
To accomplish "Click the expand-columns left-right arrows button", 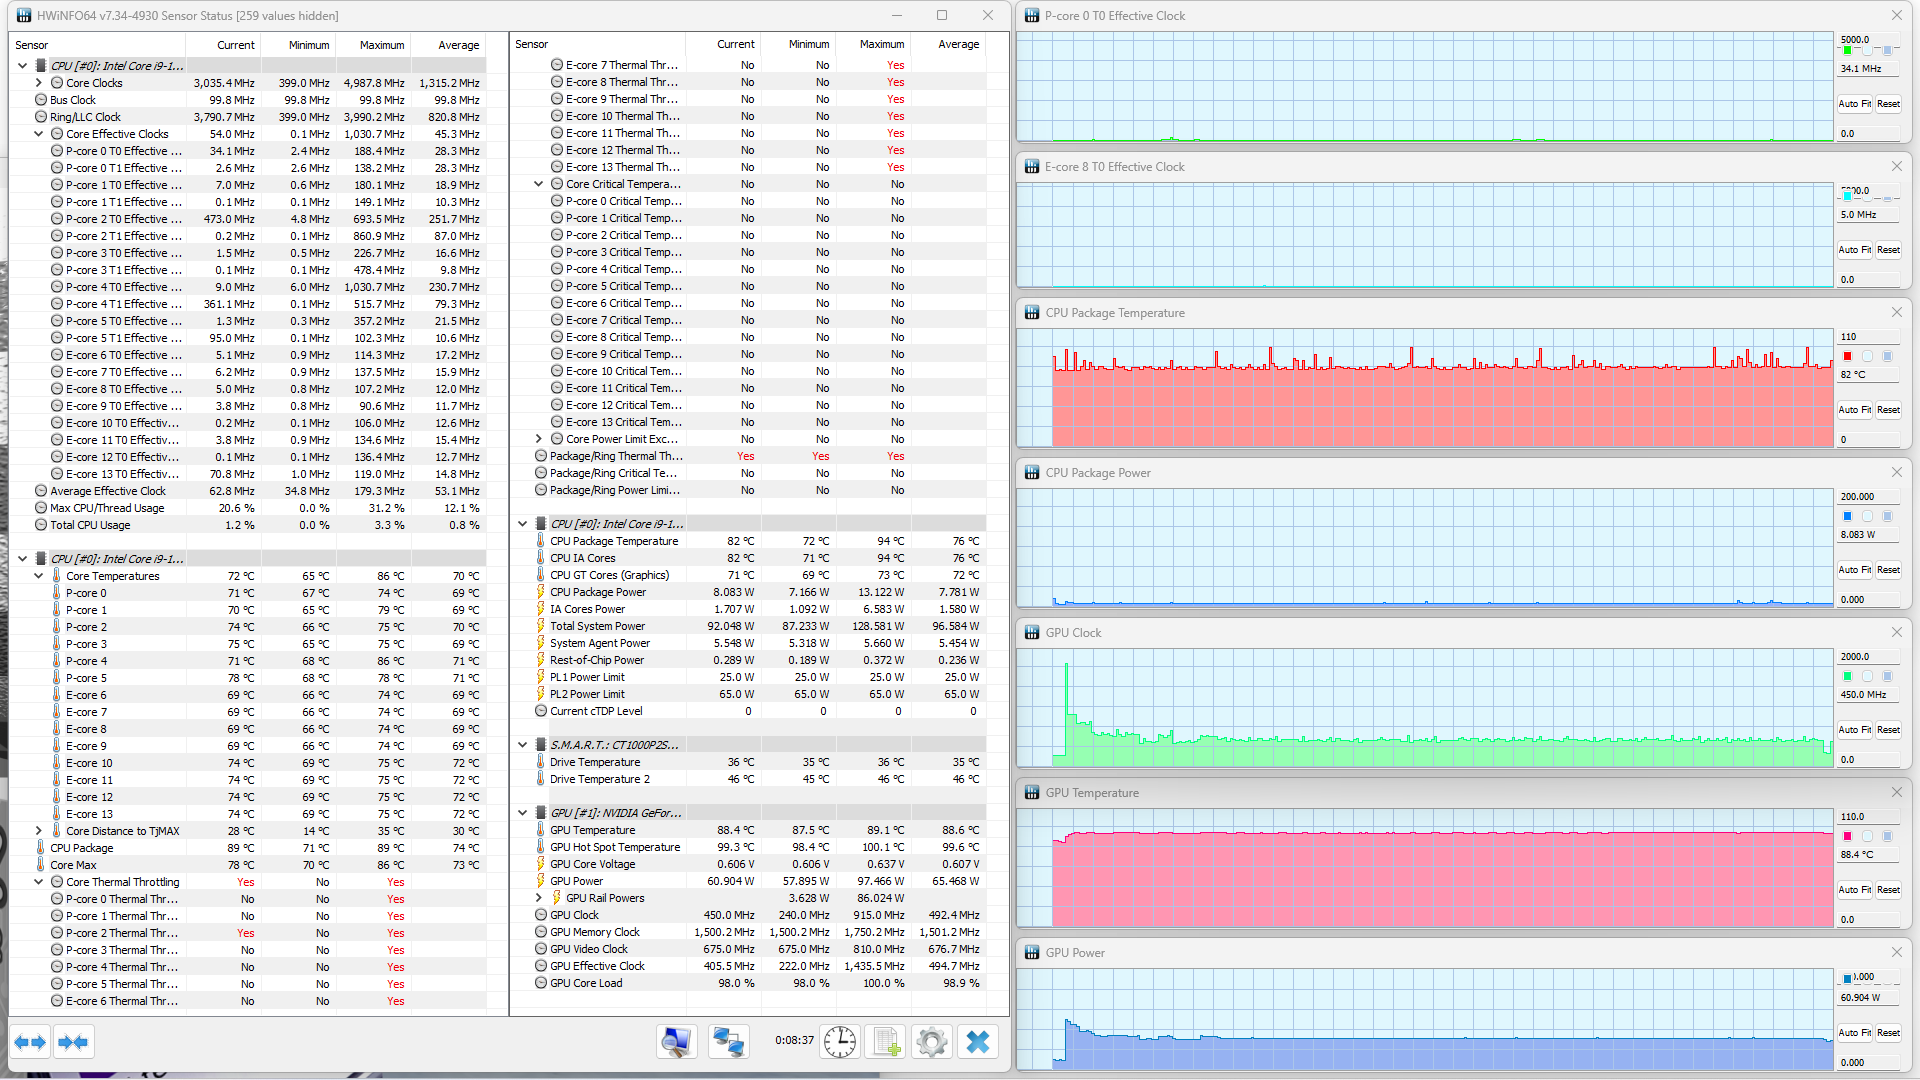I will (30, 1042).
